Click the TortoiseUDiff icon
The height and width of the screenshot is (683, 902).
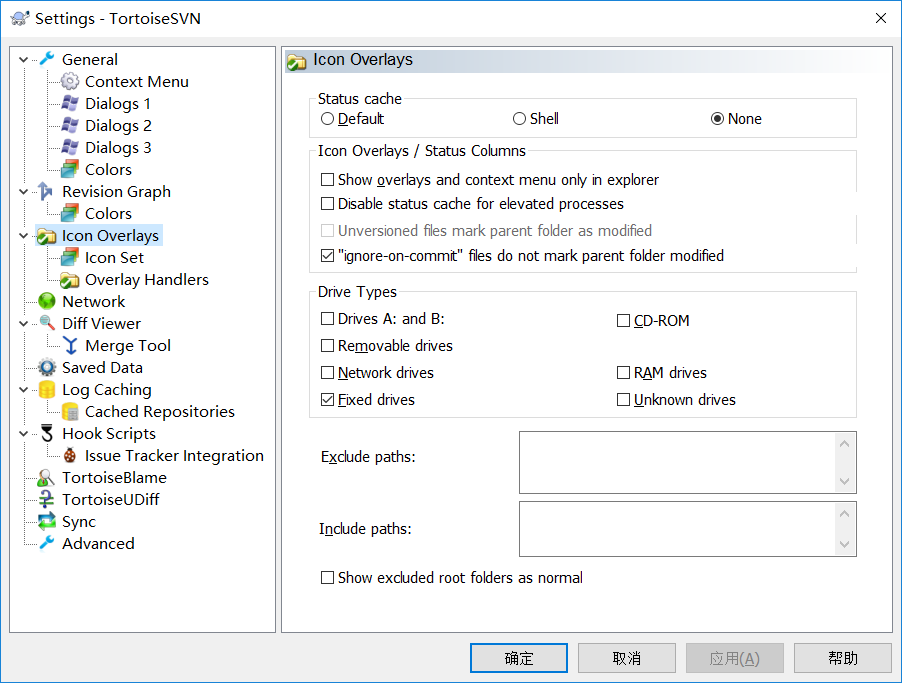(47, 499)
